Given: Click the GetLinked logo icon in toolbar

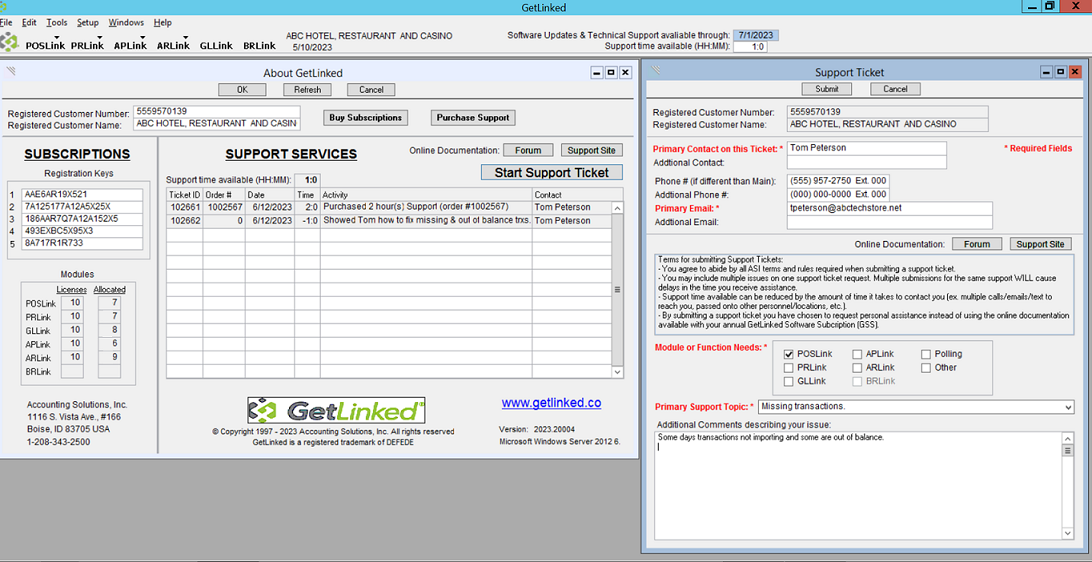Looking at the screenshot, I should (x=8, y=42).
